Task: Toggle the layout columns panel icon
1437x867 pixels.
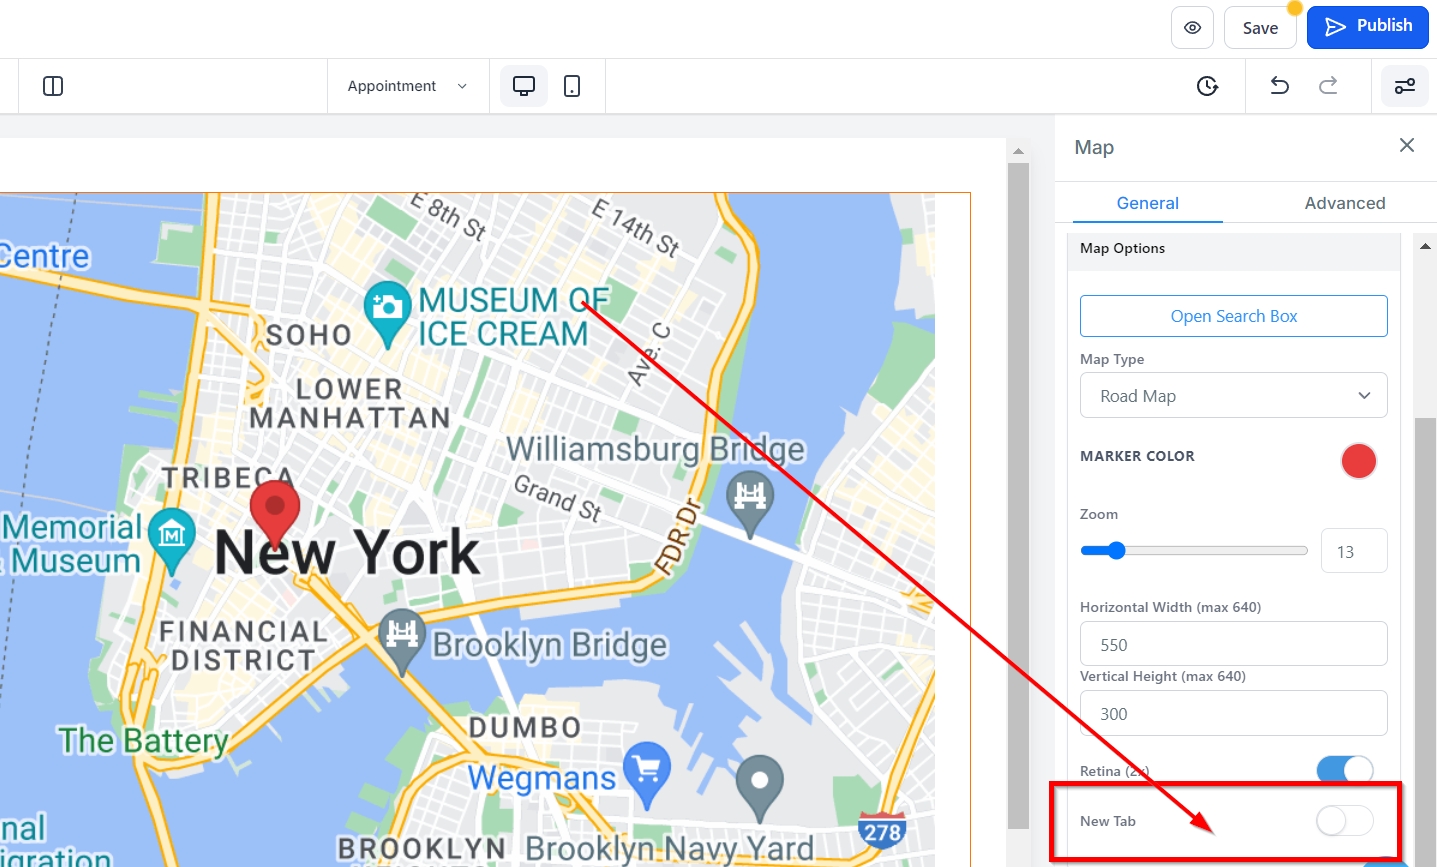Action: (x=54, y=86)
